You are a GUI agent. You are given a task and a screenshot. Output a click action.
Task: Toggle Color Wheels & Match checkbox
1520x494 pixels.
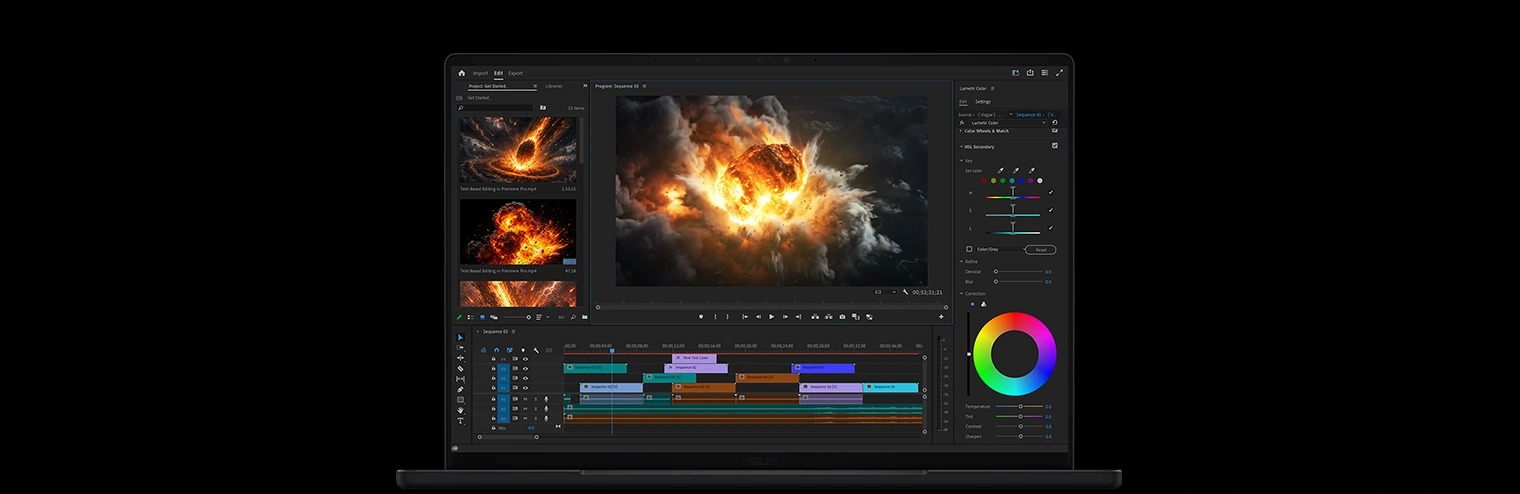click(x=1055, y=130)
